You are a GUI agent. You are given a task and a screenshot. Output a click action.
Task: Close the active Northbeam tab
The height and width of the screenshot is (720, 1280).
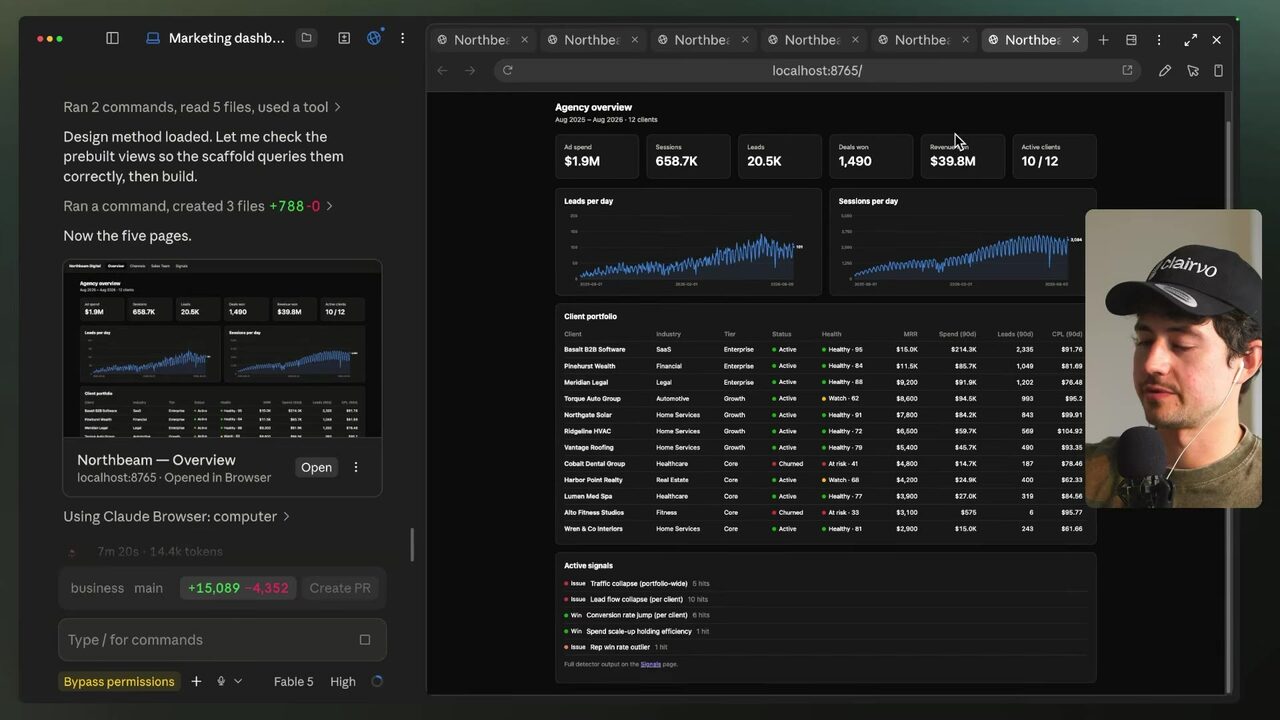[1075, 40]
